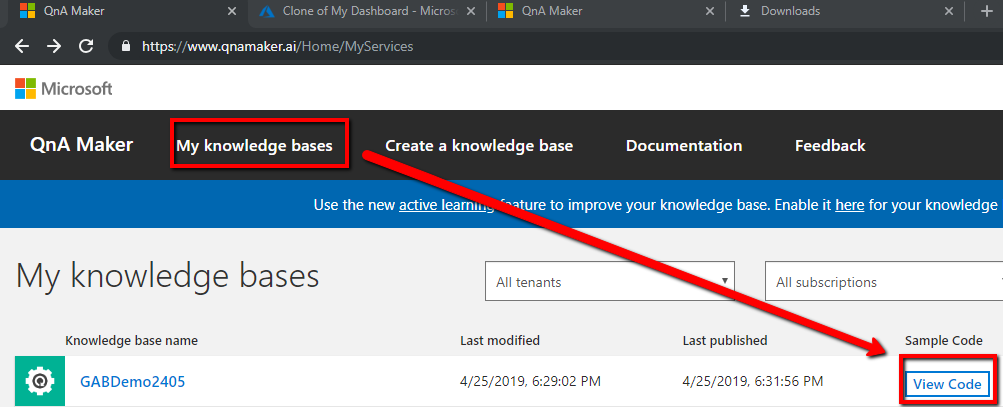The image size is (1003, 407).
Task: Open the GABDemo2405 knowledge base
Action: (132, 382)
